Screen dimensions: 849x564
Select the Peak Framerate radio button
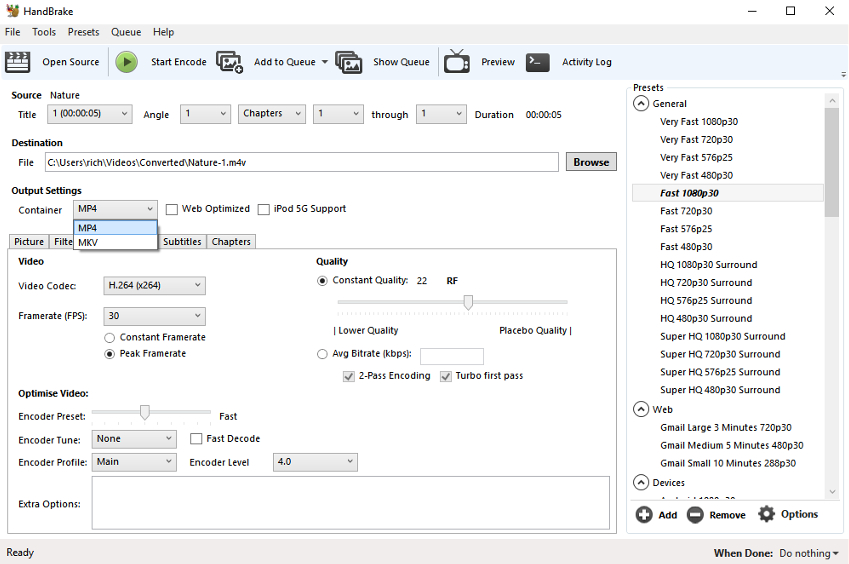tap(109, 354)
